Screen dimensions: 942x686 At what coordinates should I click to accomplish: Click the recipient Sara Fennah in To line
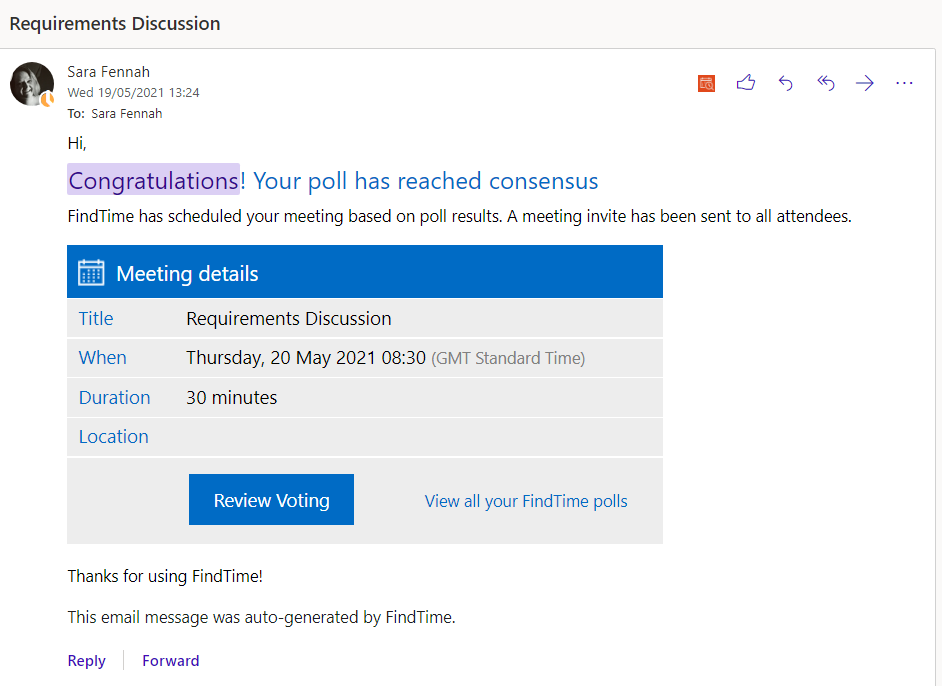(x=126, y=114)
